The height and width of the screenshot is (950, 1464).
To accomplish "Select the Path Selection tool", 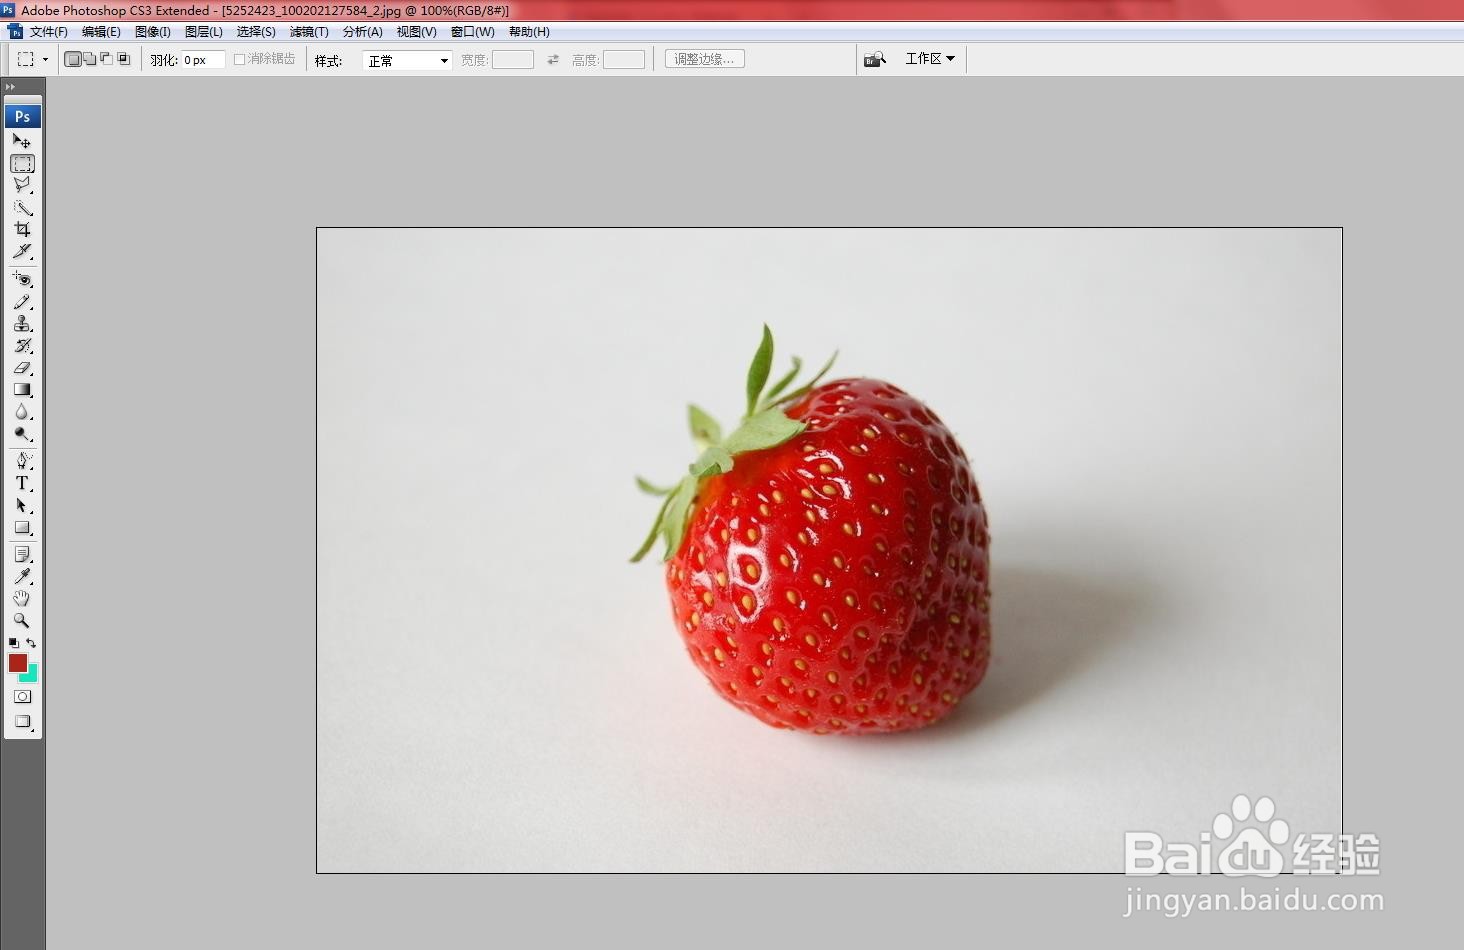I will click(22, 505).
